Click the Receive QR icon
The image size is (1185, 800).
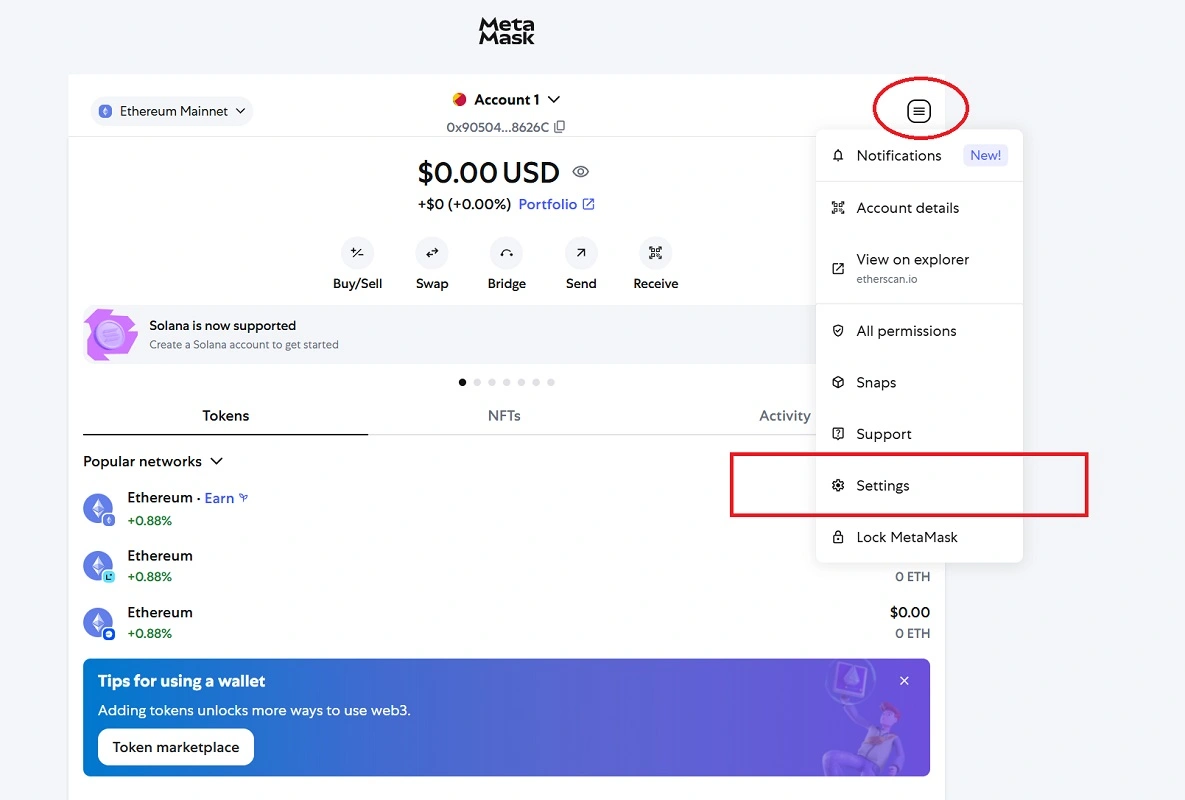pyautogui.click(x=655, y=253)
